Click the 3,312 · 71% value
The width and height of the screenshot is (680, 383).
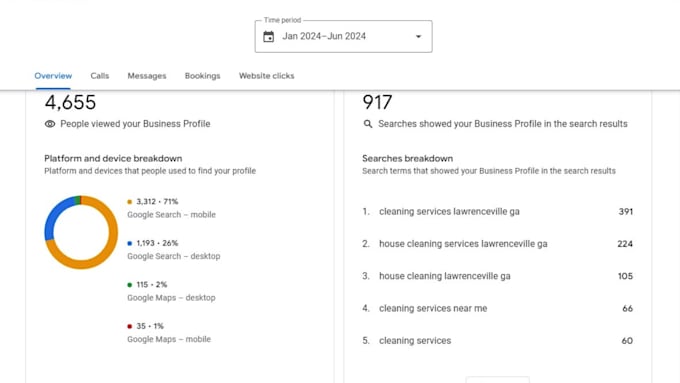tap(157, 202)
